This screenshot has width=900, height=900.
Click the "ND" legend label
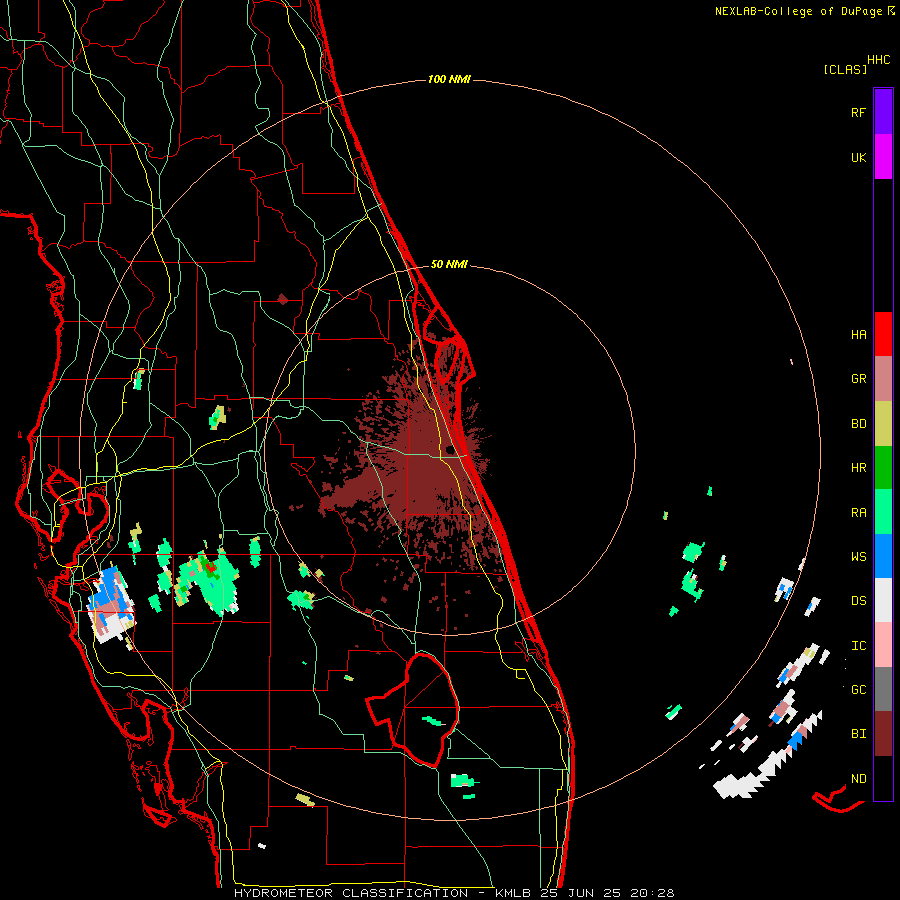tap(859, 779)
